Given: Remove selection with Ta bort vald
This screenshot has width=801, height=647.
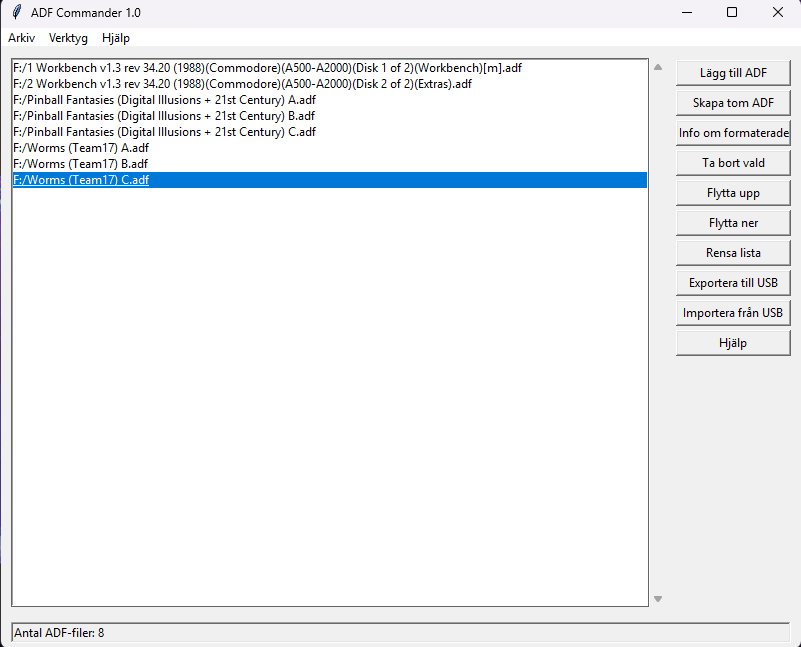Looking at the screenshot, I should pos(733,163).
